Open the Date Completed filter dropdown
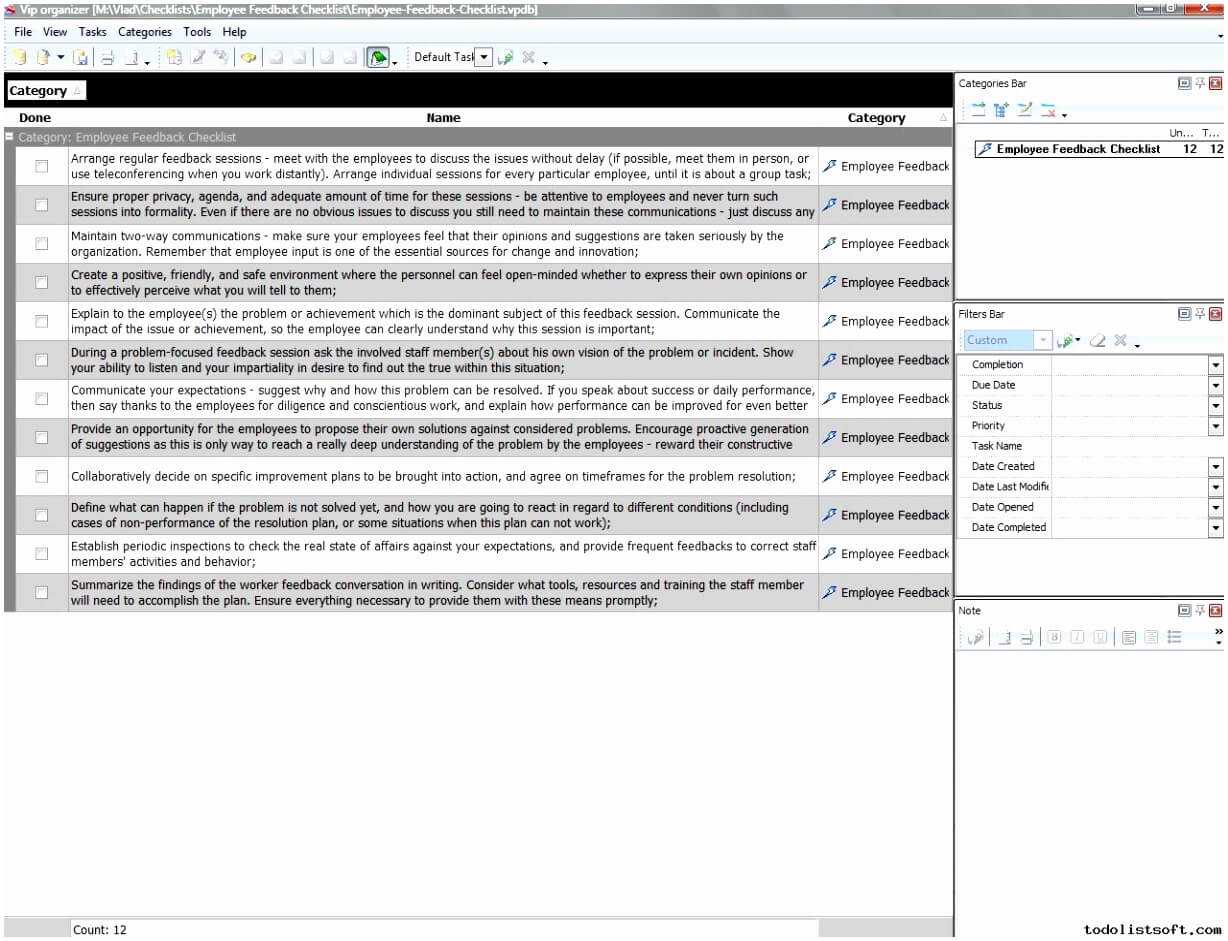The width and height of the screenshot is (1228, 941). [1215, 527]
